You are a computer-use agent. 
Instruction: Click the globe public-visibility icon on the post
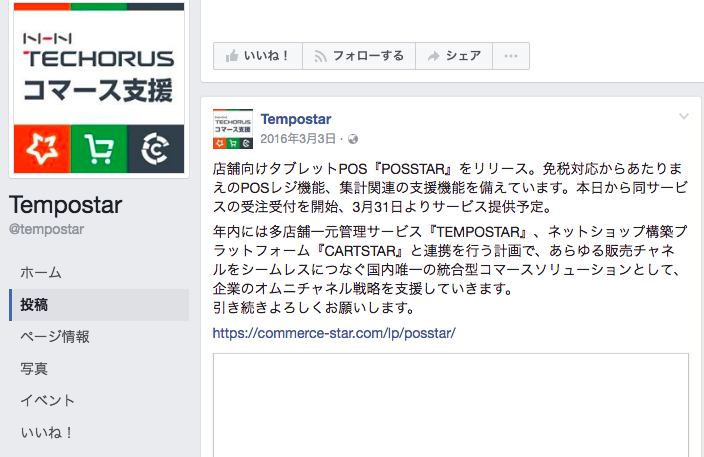[353, 139]
